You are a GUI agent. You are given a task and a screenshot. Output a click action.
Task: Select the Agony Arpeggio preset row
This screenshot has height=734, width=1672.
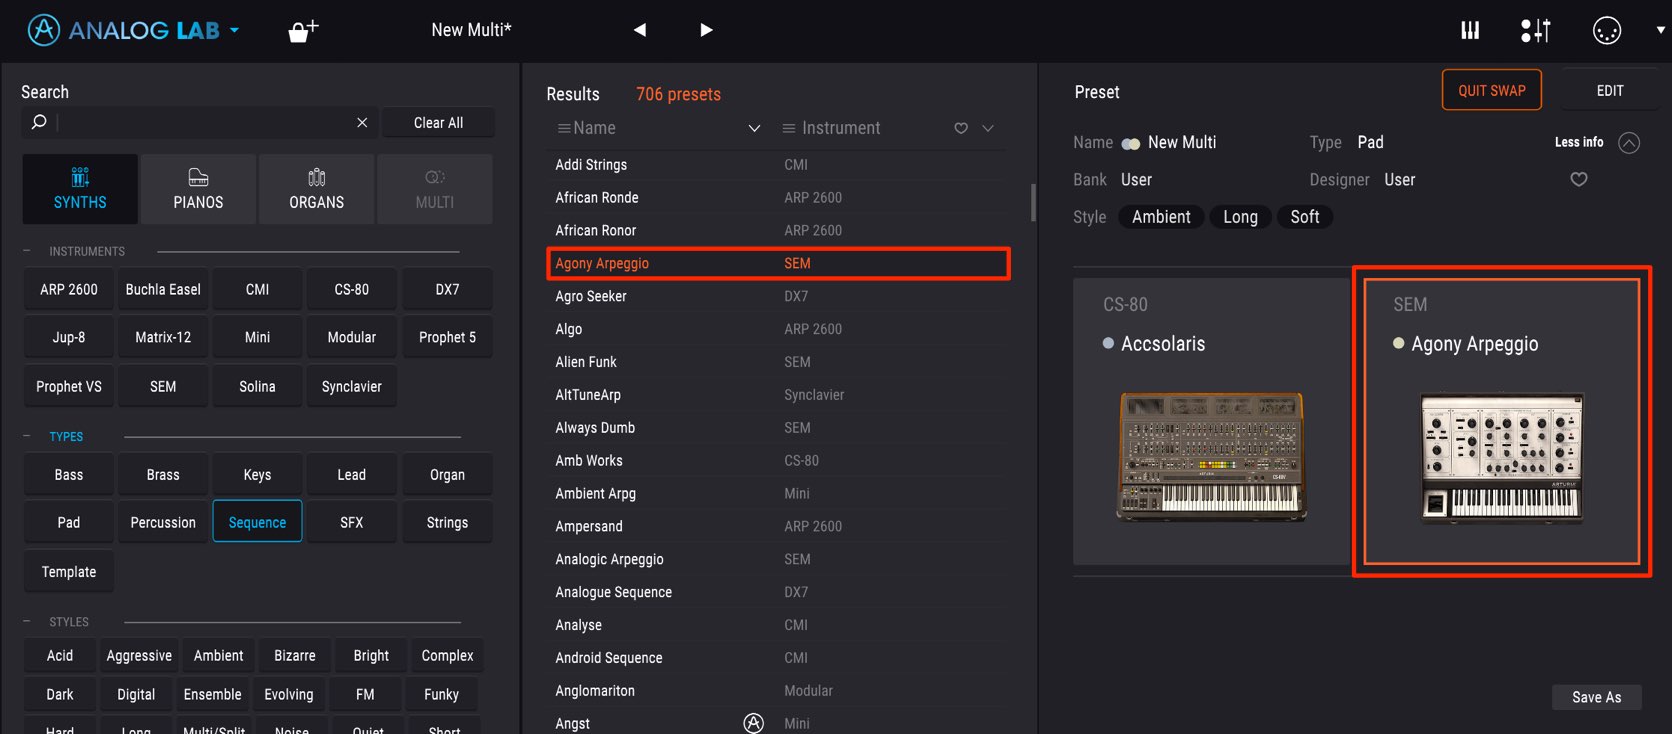coord(777,263)
